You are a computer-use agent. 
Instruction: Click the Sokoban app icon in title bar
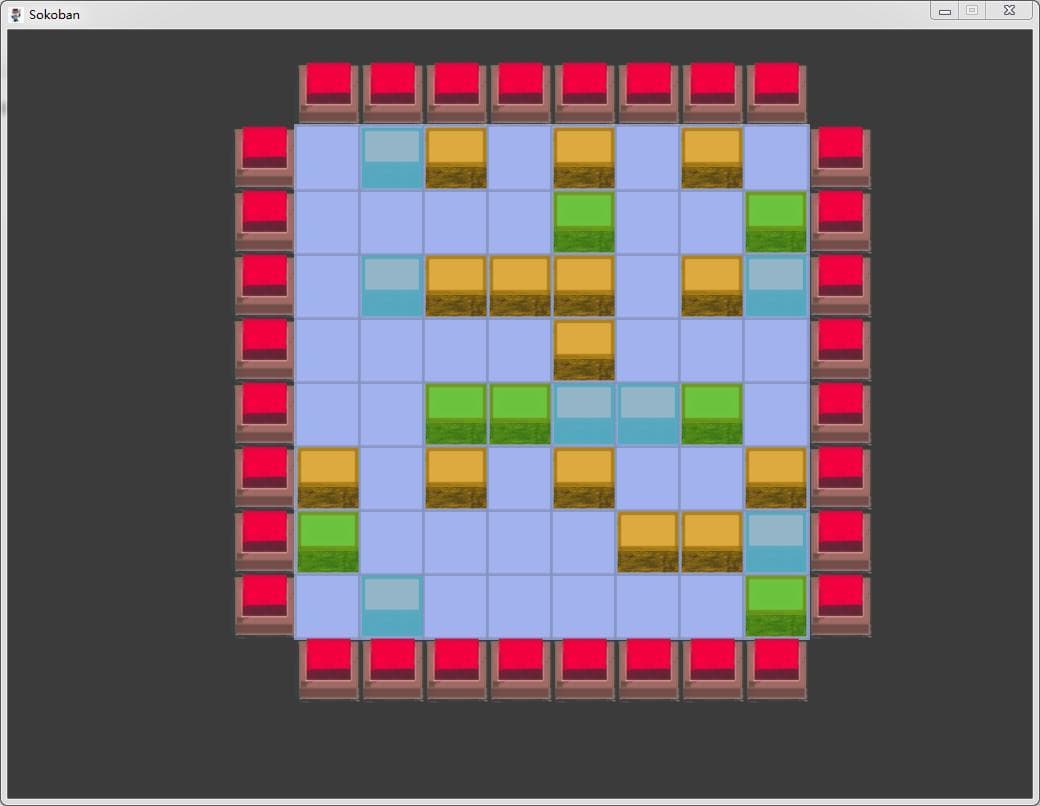coord(17,14)
